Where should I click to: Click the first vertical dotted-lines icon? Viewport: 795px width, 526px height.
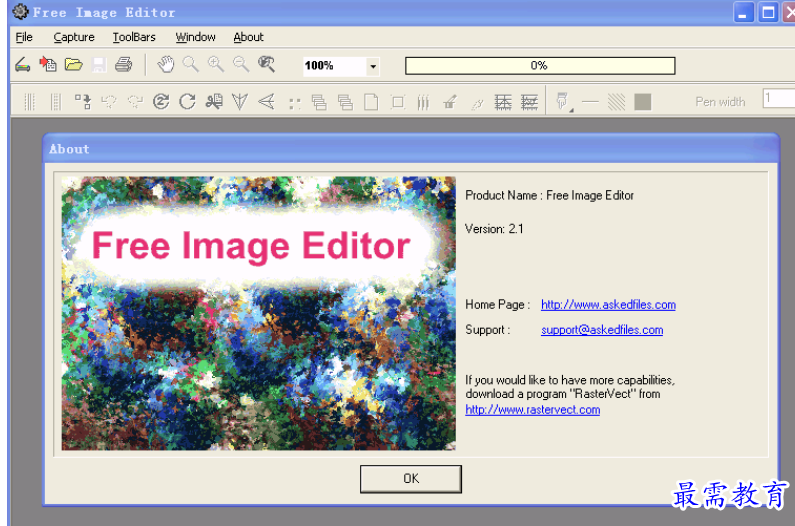click(x=29, y=102)
